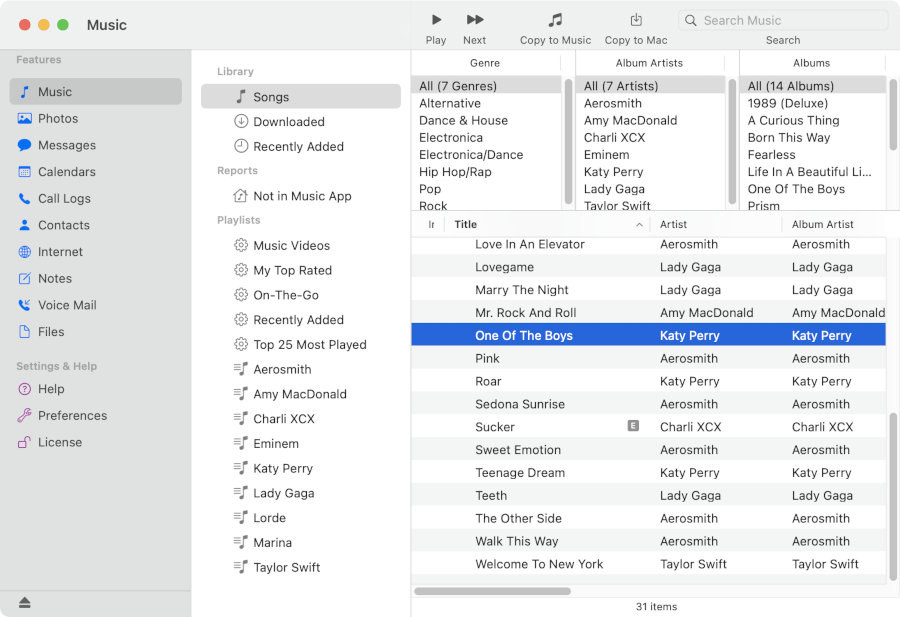Screen dimensions: 900x617
Task: Filter by Hip Hop/Rap genre
Action: tap(486, 172)
